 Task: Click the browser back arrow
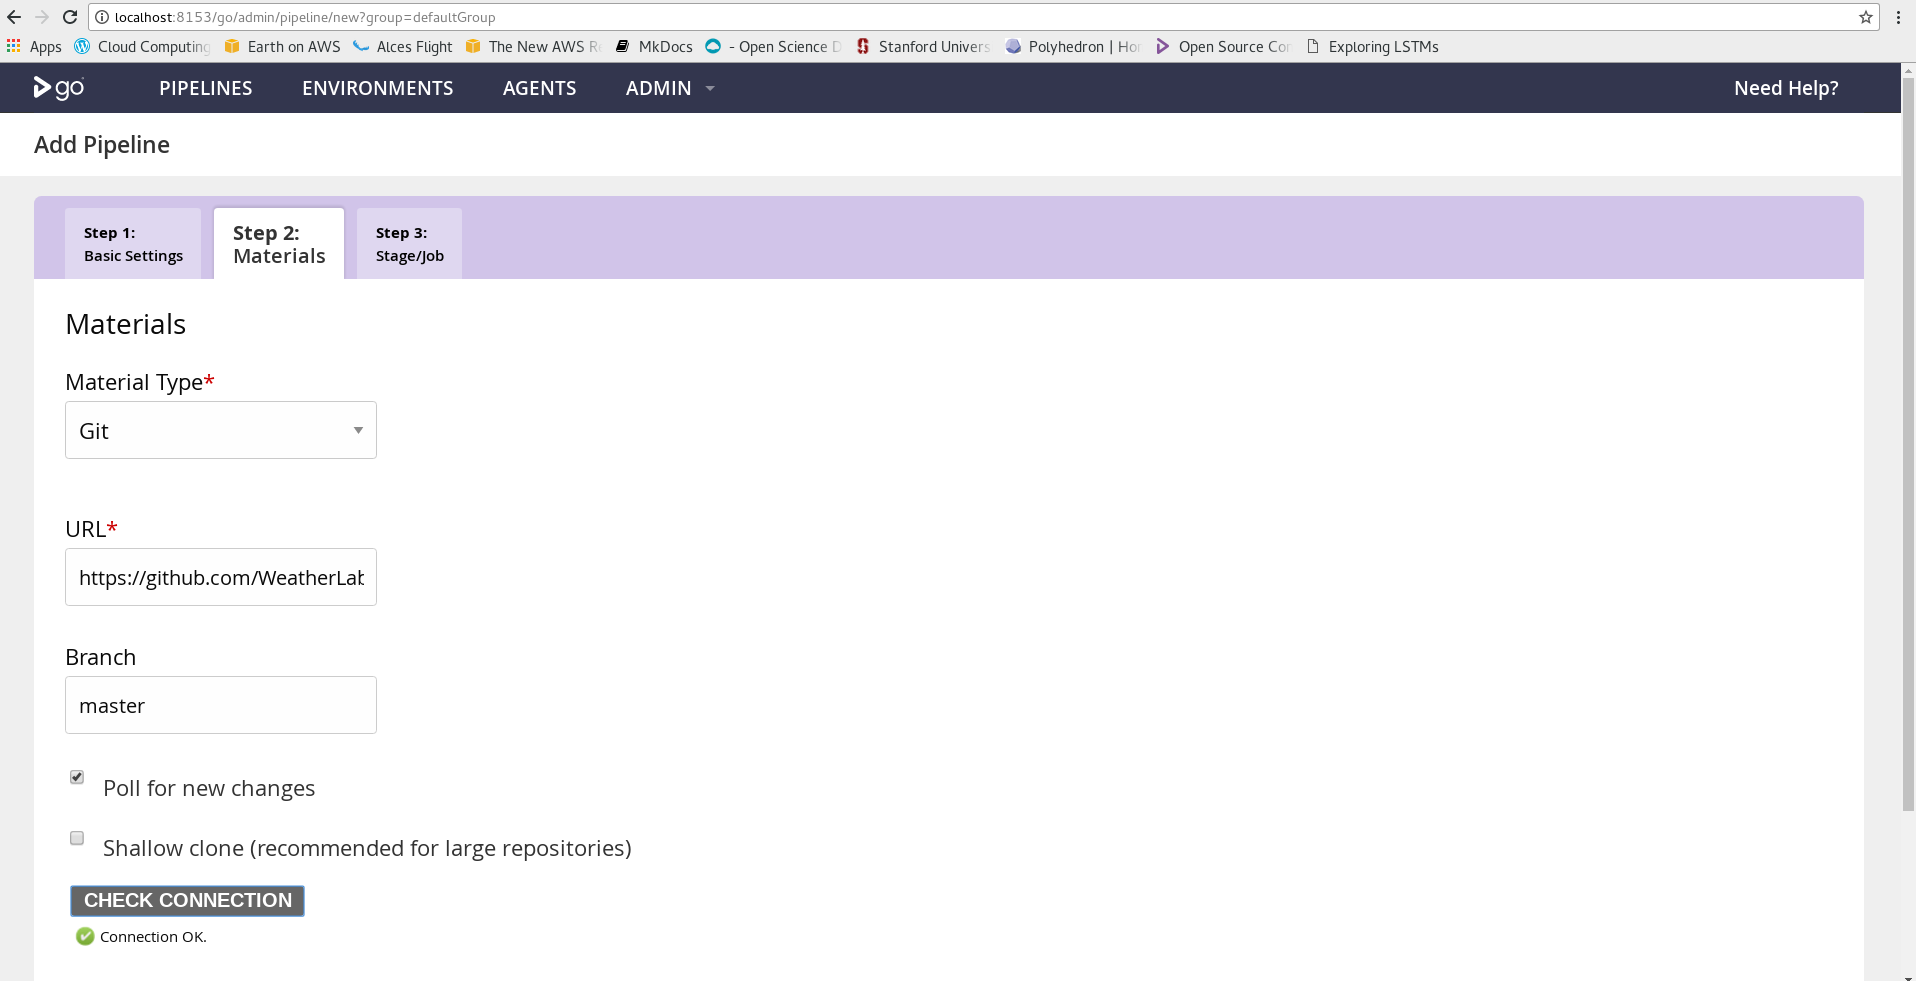click(x=14, y=17)
